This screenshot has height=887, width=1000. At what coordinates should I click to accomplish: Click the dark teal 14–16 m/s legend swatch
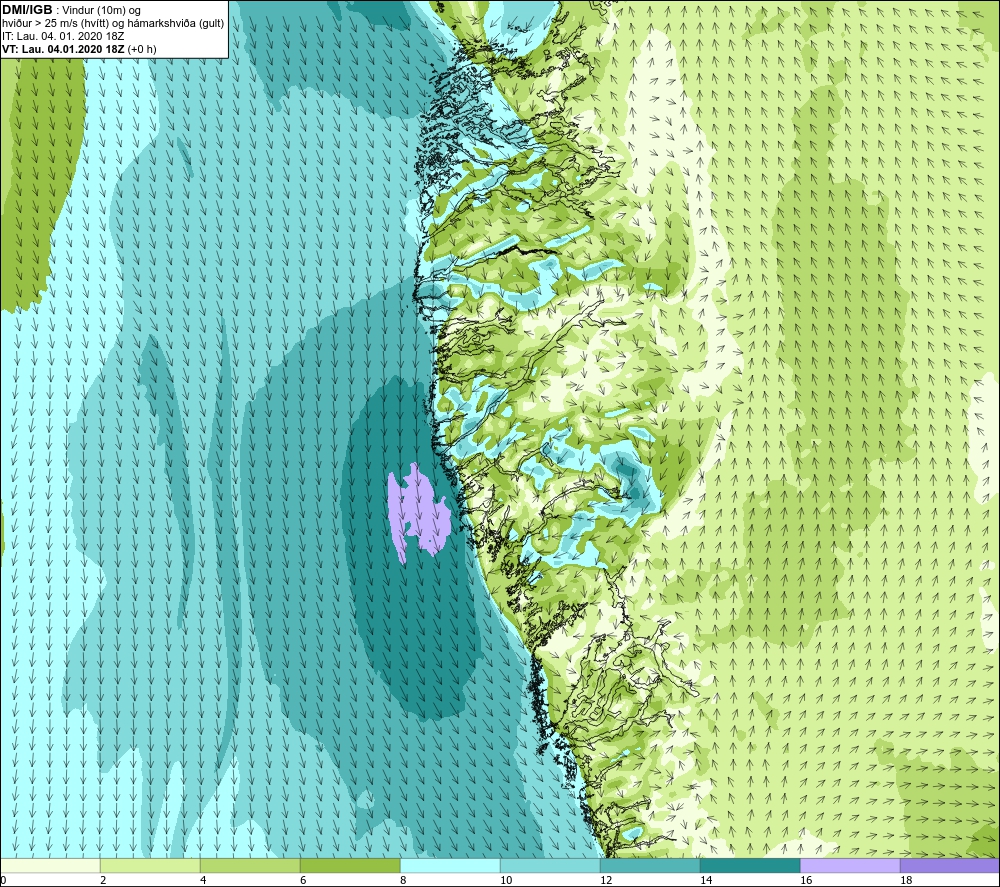pos(750,865)
